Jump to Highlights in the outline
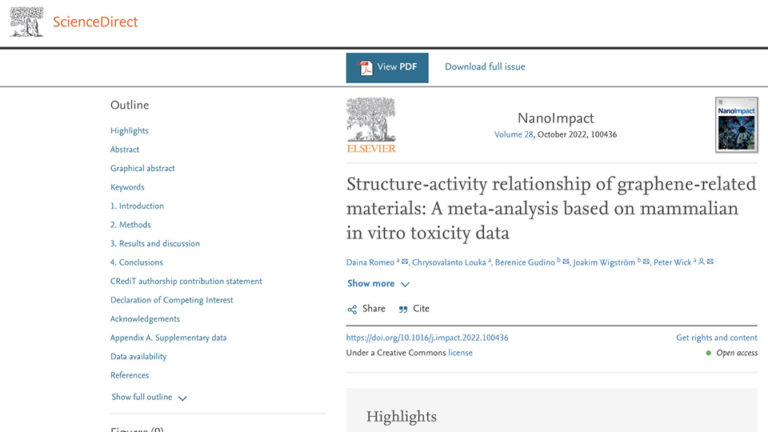Image resolution: width=768 pixels, height=432 pixels. click(x=129, y=130)
